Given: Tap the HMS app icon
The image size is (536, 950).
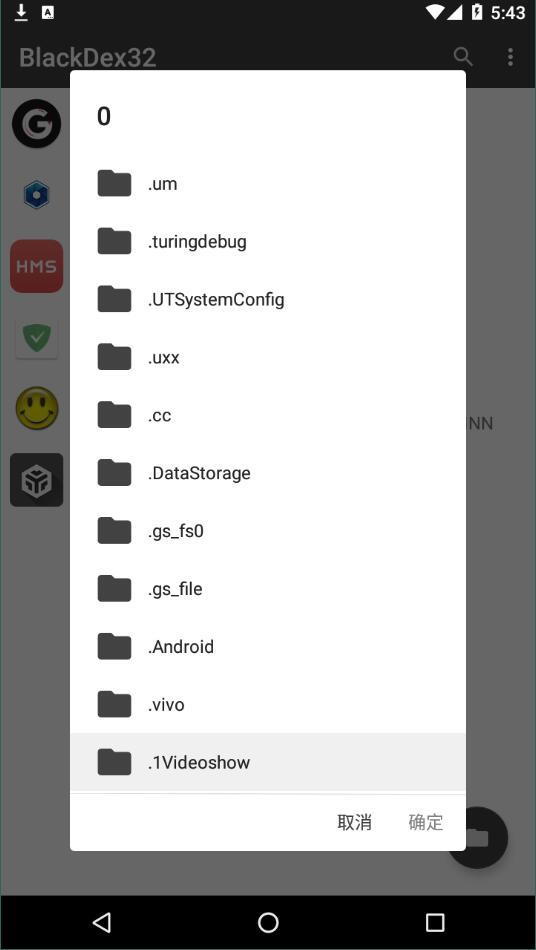Looking at the screenshot, I should click(x=36, y=266).
